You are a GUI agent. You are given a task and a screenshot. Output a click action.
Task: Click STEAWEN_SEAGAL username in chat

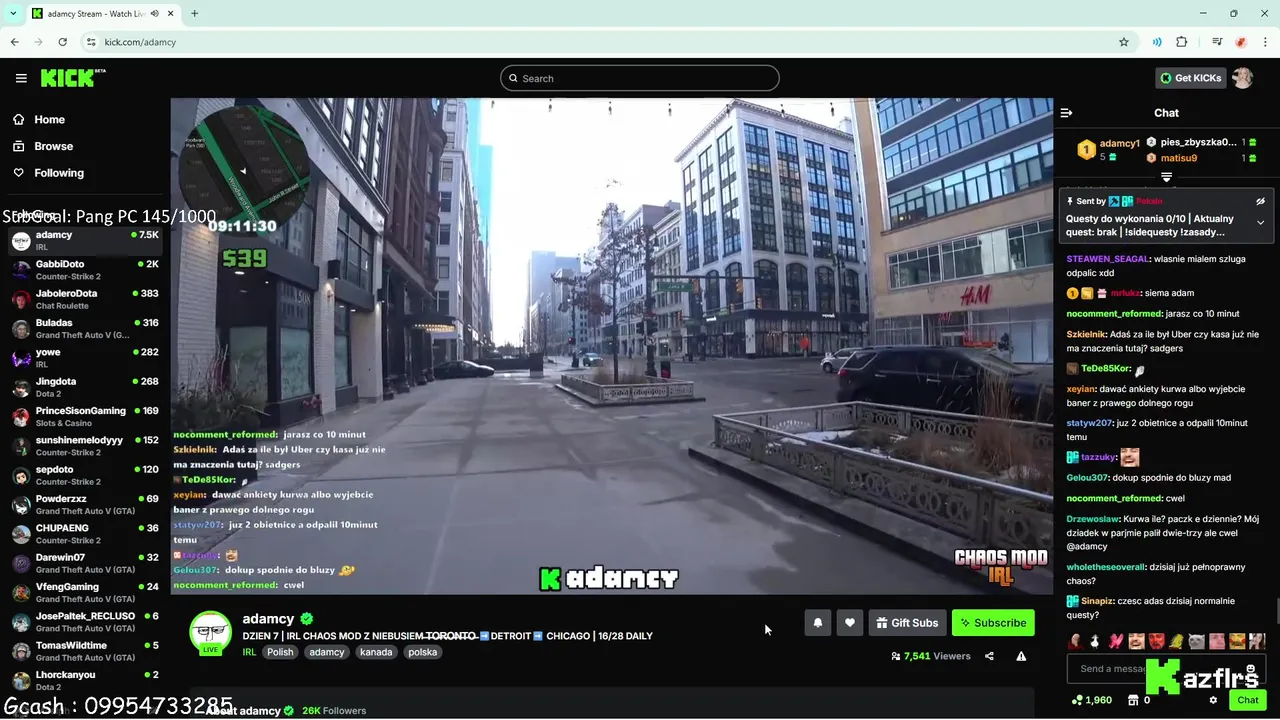pyautogui.click(x=1108, y=259)
